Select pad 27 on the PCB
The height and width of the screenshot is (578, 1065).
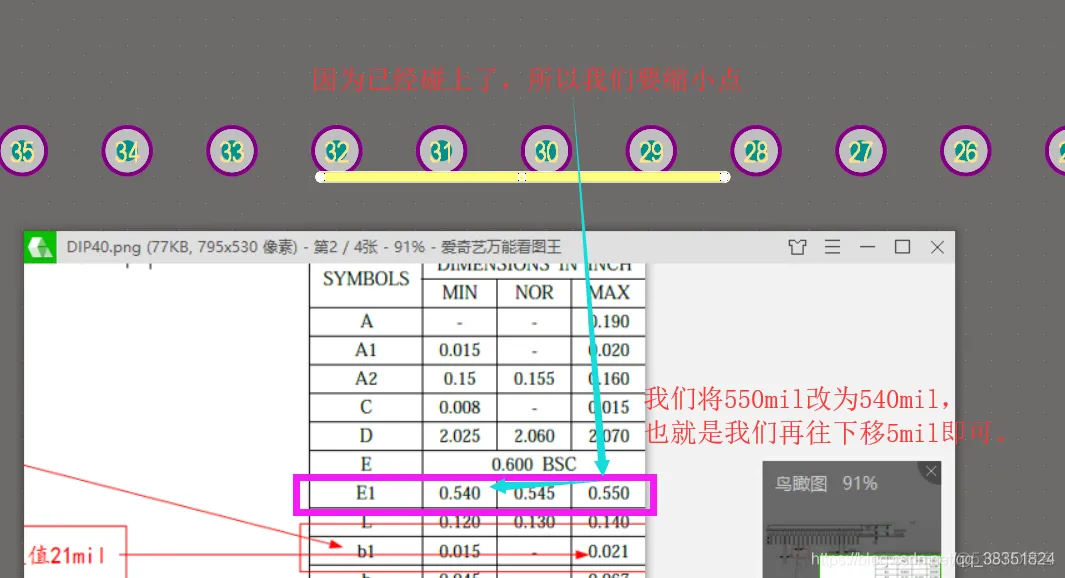click(x=861, y=152)
